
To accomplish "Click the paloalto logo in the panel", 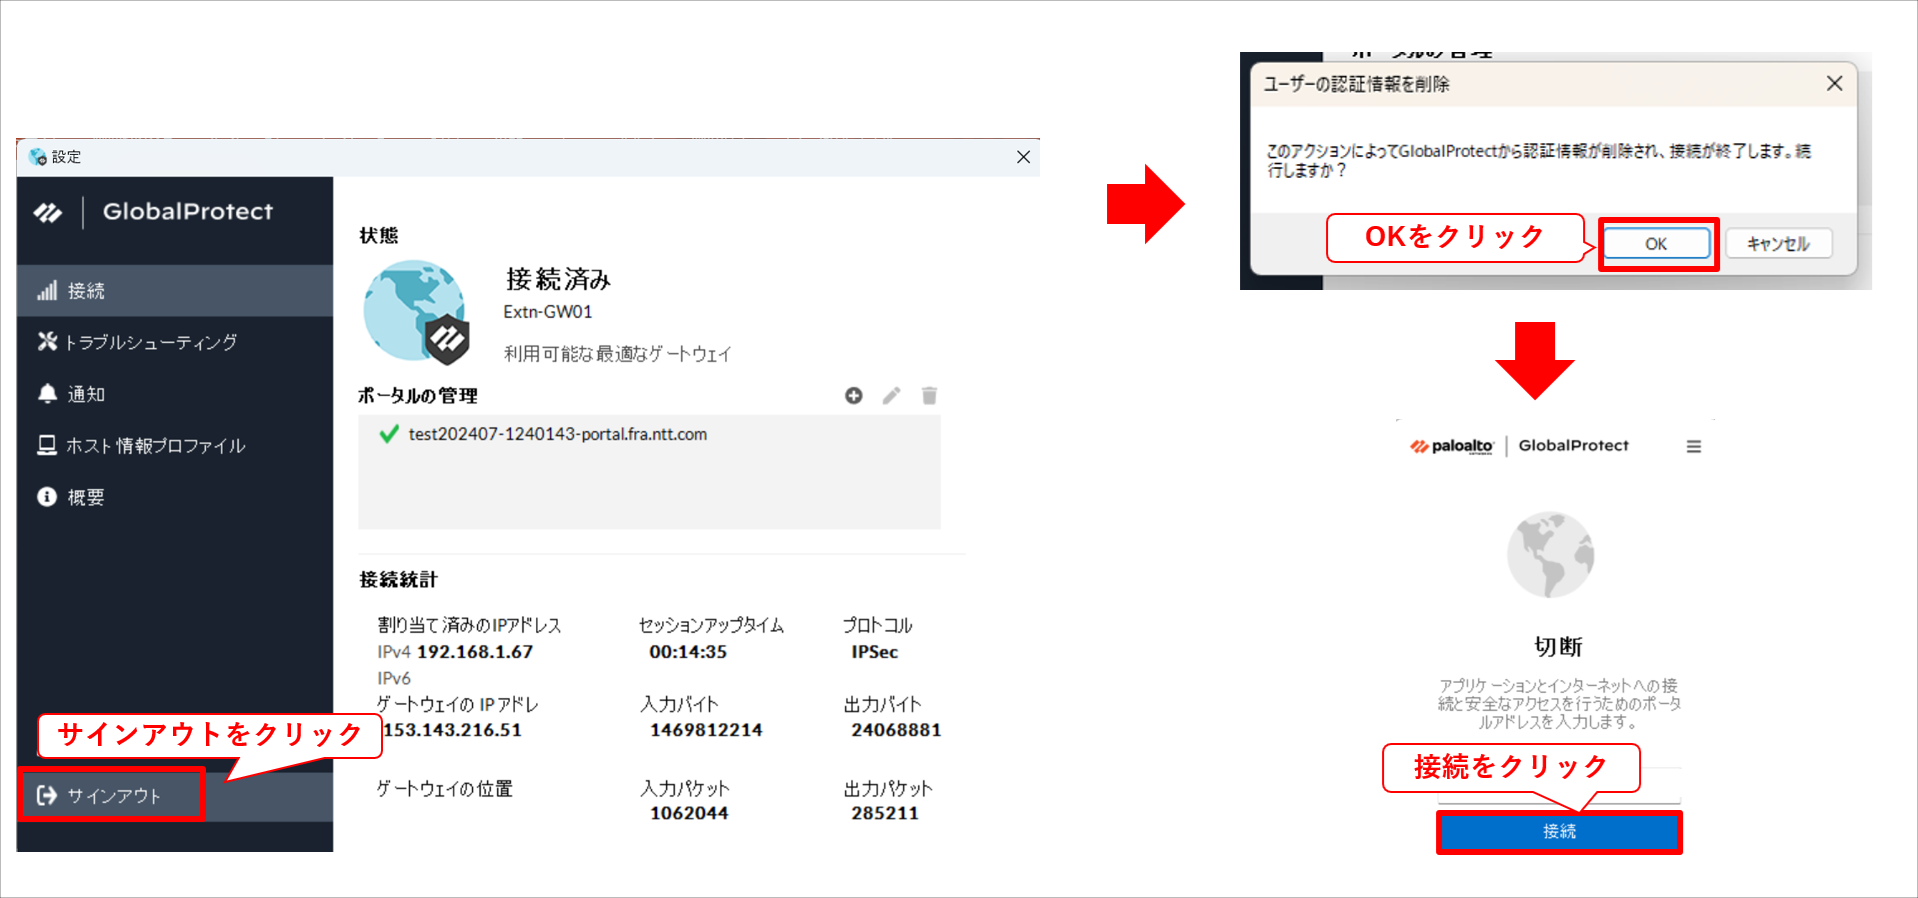I will click(x=1451, y=446).
